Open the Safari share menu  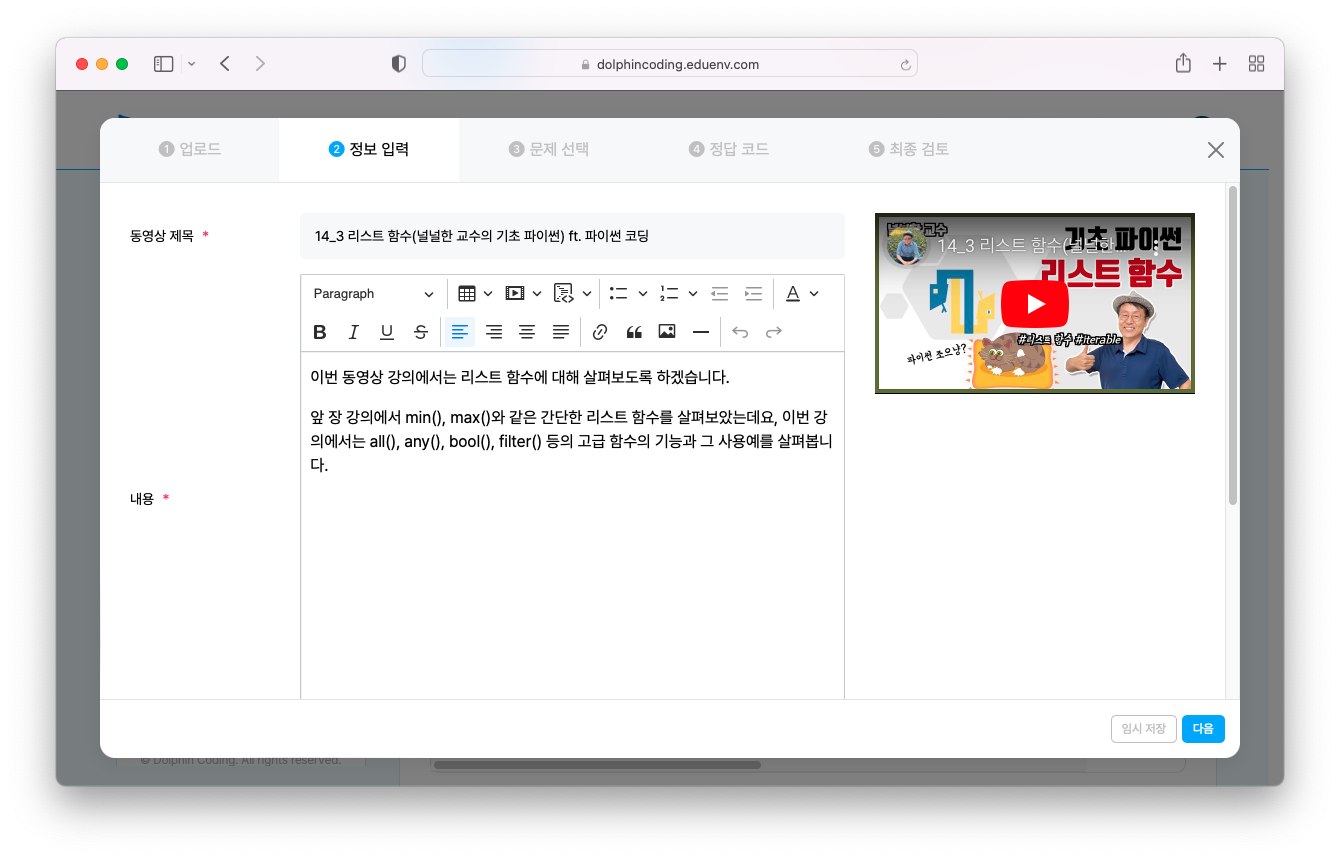1183,63
